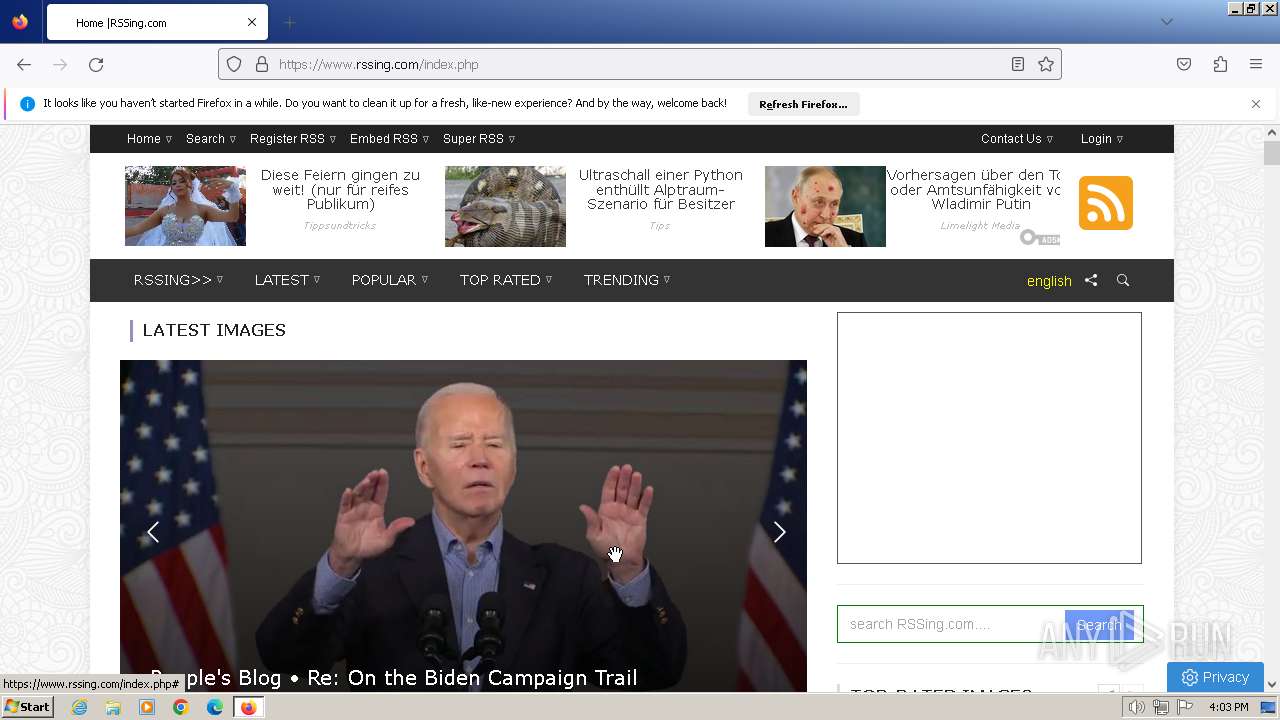The image size is (1280, 720).
Task: Click the 4:03 PM system clock
Action: [1229, 707]
